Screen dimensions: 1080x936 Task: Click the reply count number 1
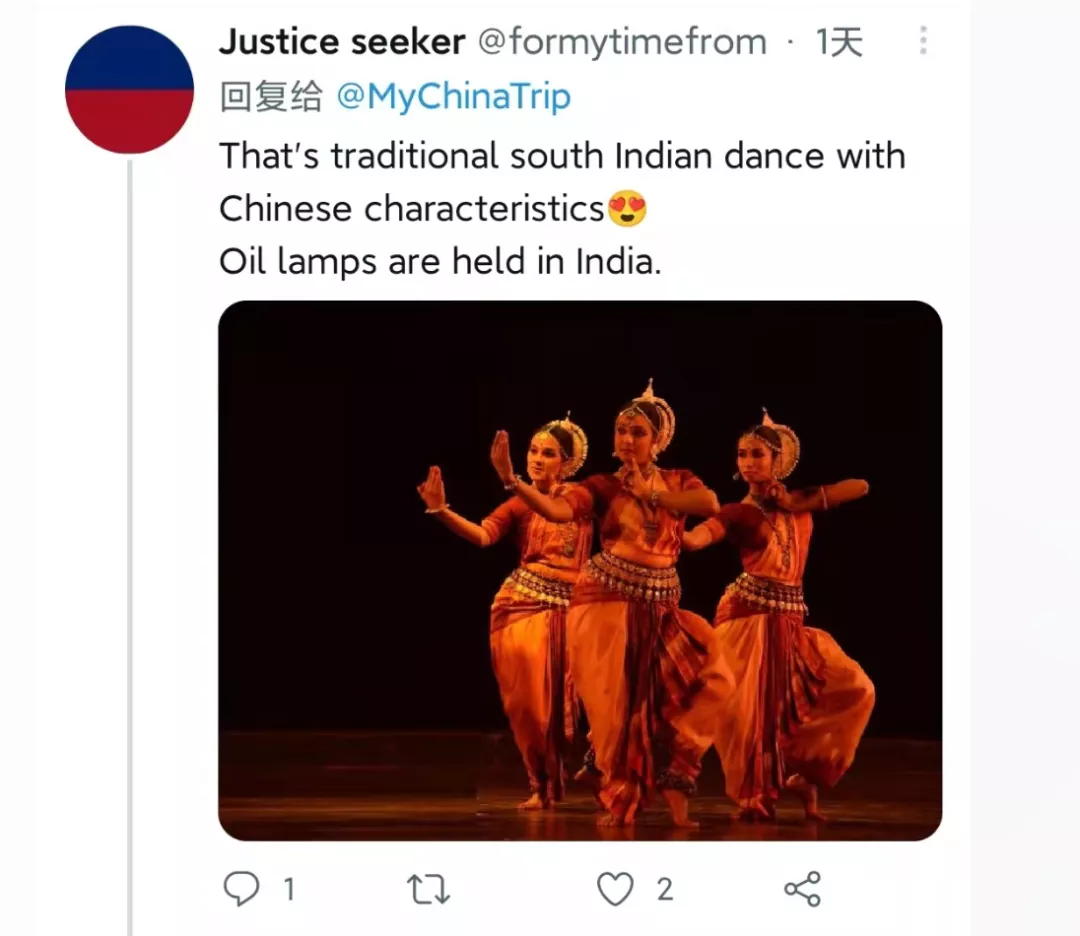pyautogui.click(x=290, y=888)
